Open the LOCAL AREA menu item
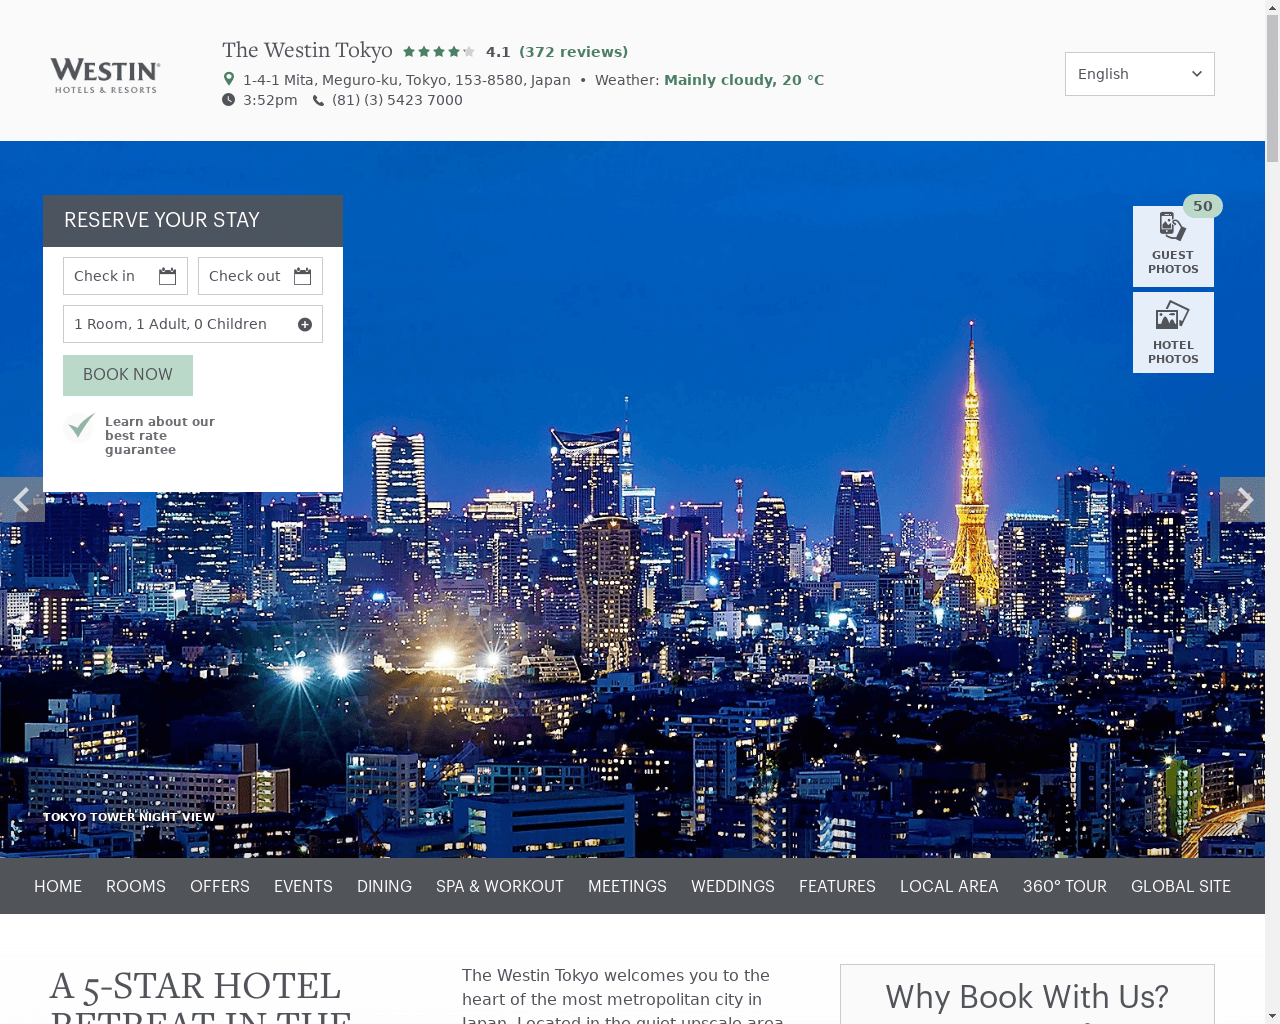Viewport: 1280px width, 1024px height. 949,886
